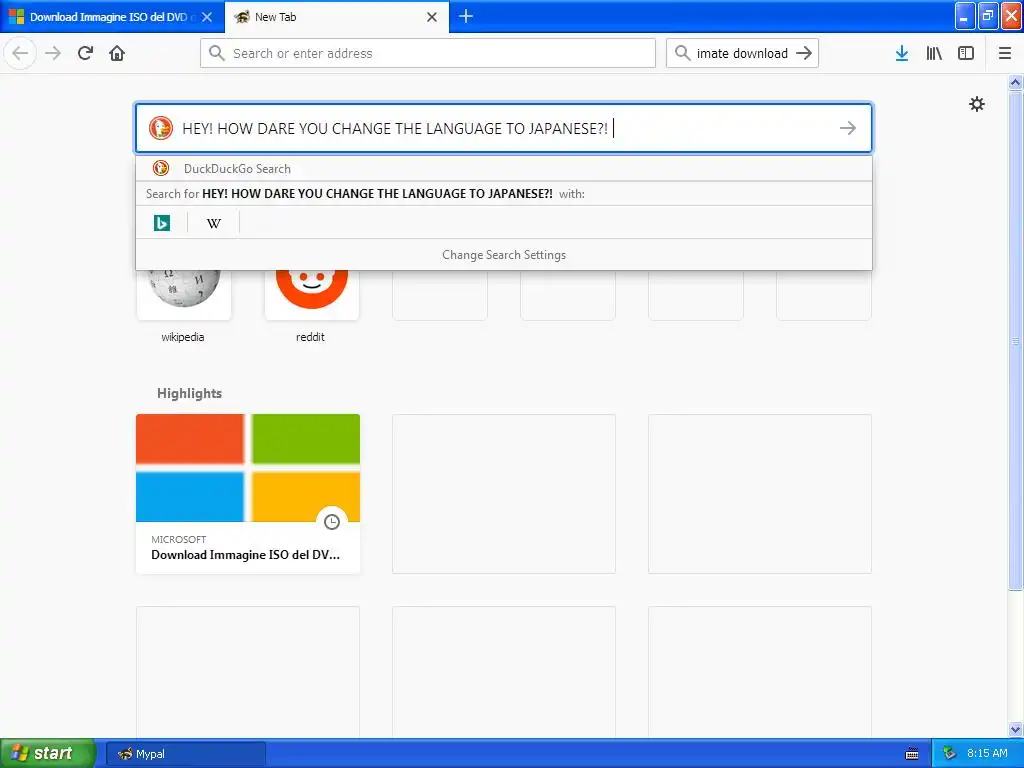Image resolution: width=1024 pixels, height=768 pixels.
Task: Focus the 'Search or enter address' bar
Action: pos(428,53)
